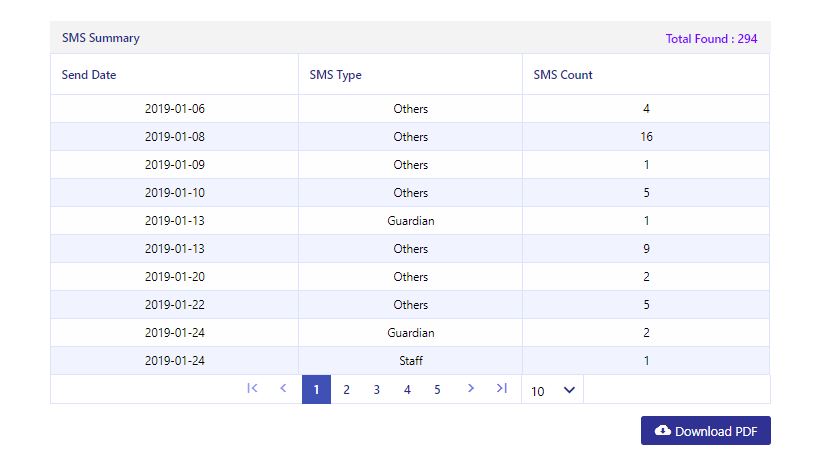
Task: Click SMS count 4 cell
Action: pos(646,109)
